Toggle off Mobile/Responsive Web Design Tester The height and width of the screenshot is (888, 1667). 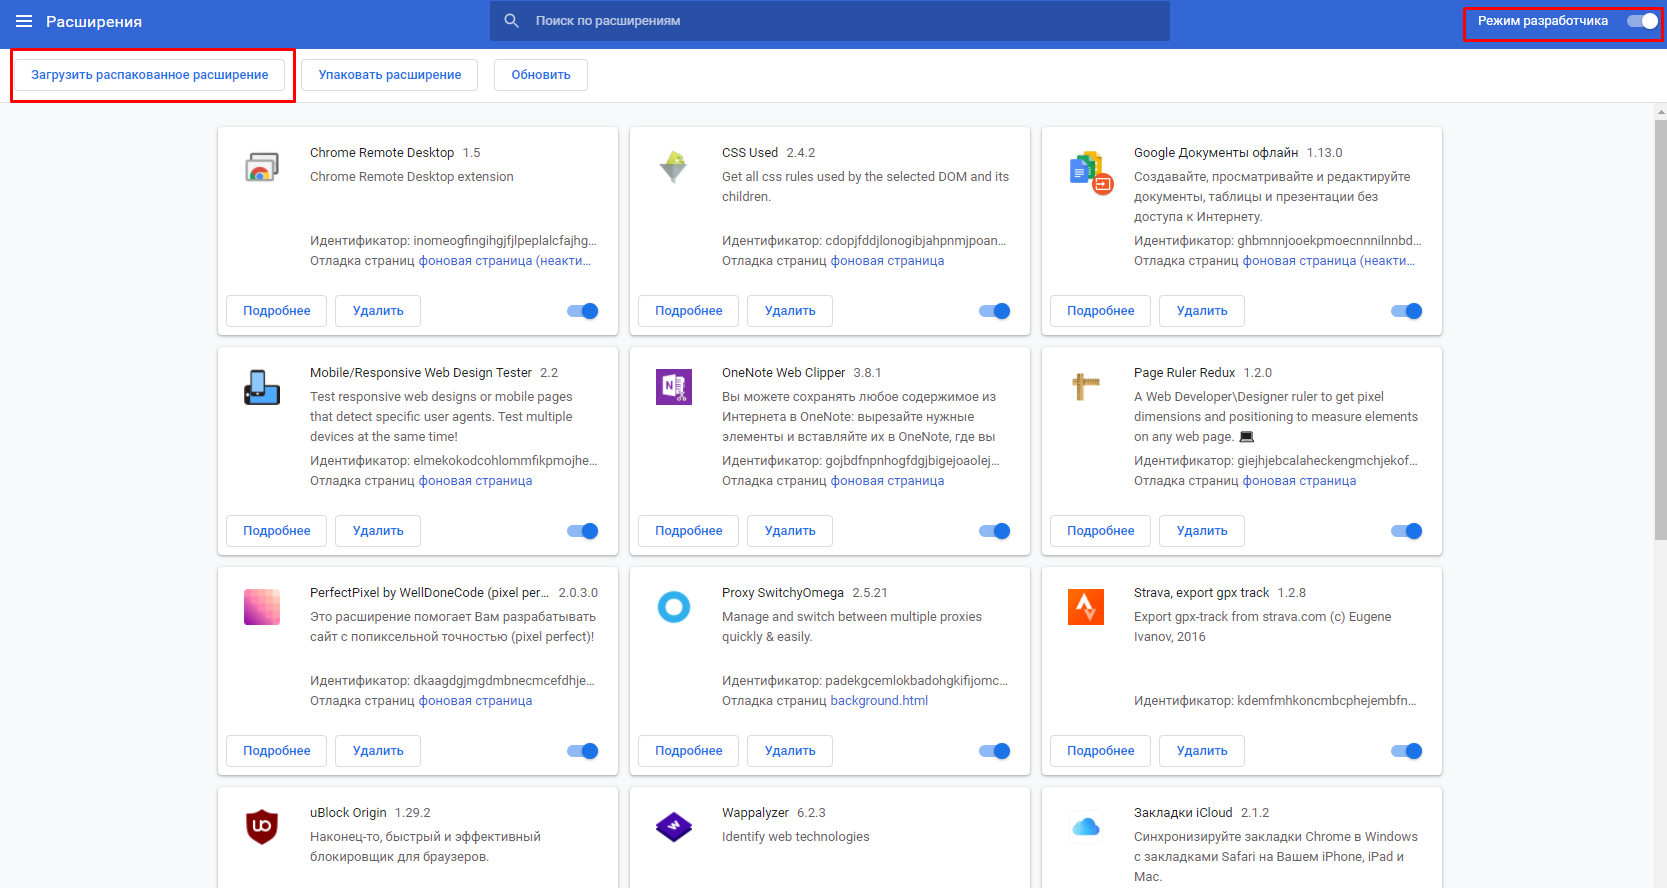click(x=583, y=531)
